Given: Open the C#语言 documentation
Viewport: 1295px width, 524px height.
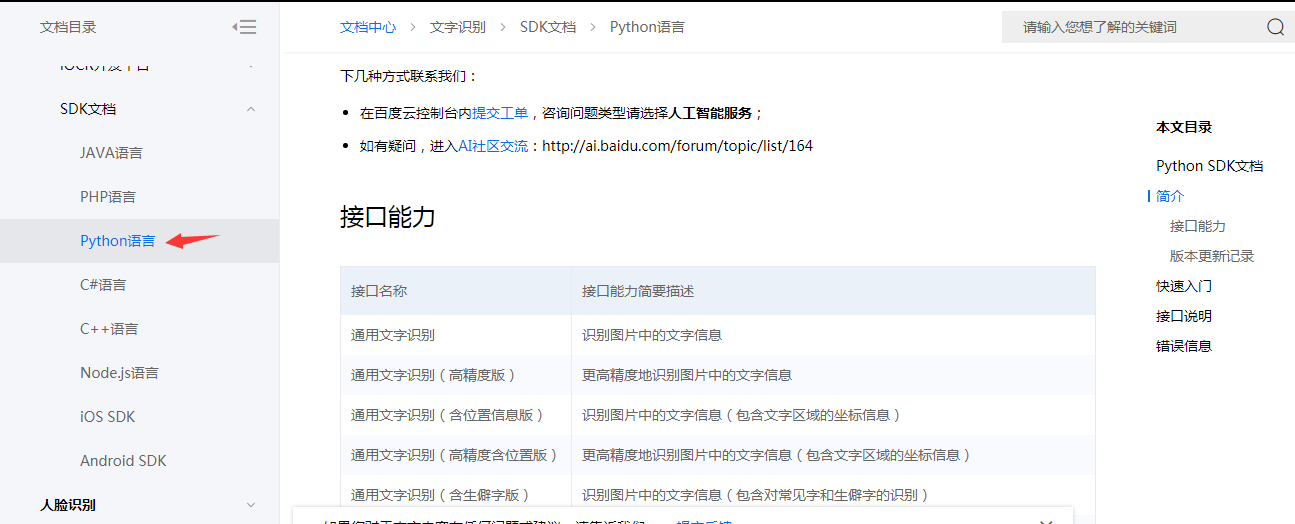Looking at the screenshot, I should [103, 285].
